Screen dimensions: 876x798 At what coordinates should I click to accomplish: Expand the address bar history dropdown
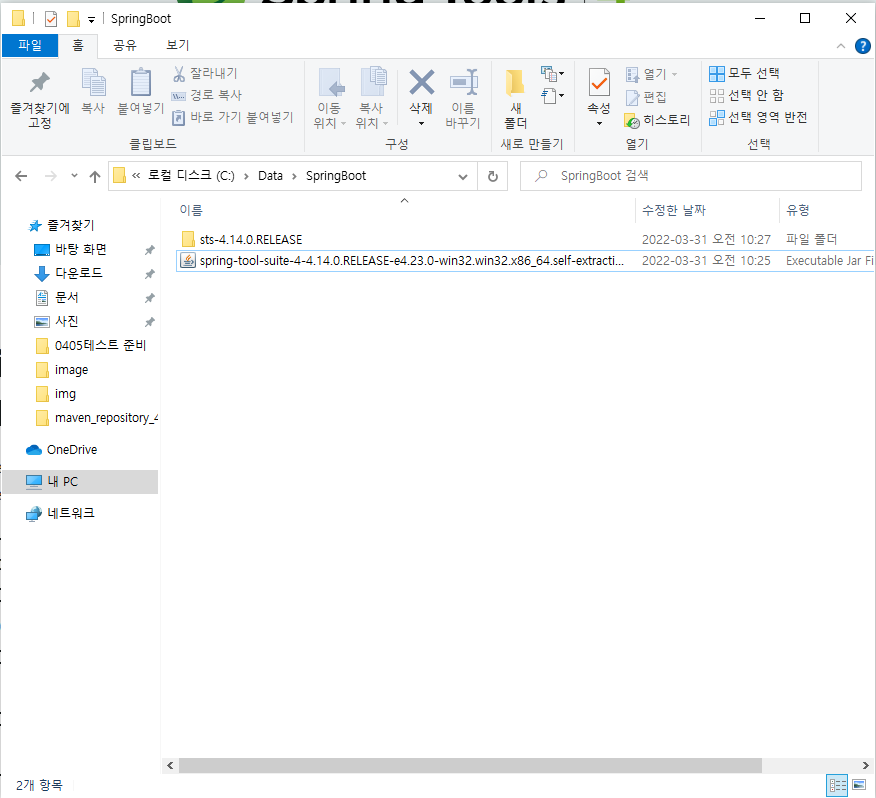(x=463, y=177)
